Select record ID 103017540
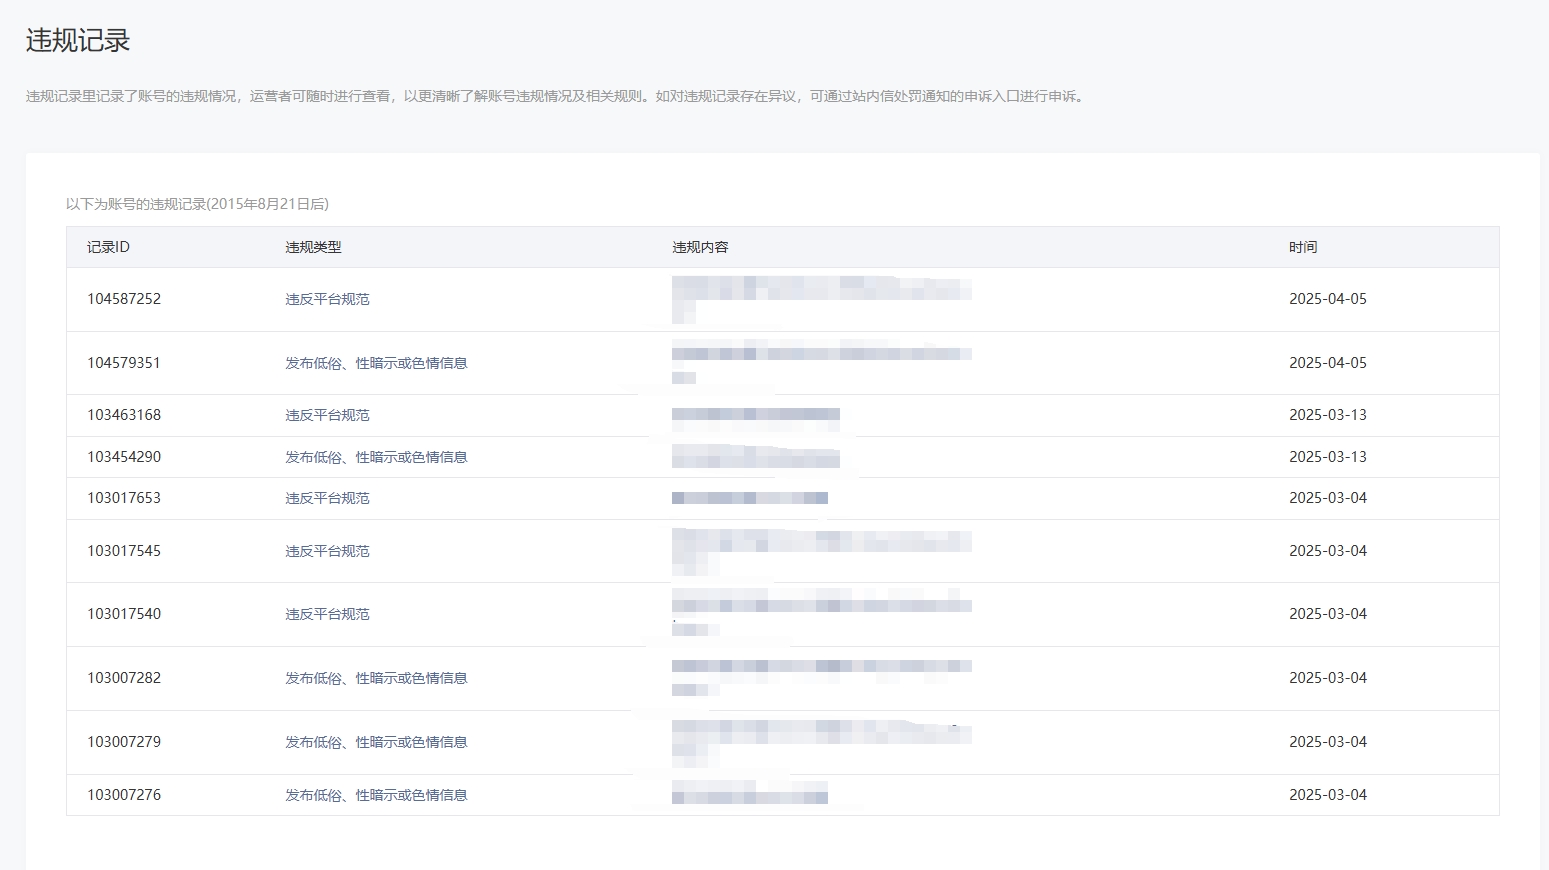Image resolution: width=1549 pixels, height=870 pixels. tap(124, 614)
